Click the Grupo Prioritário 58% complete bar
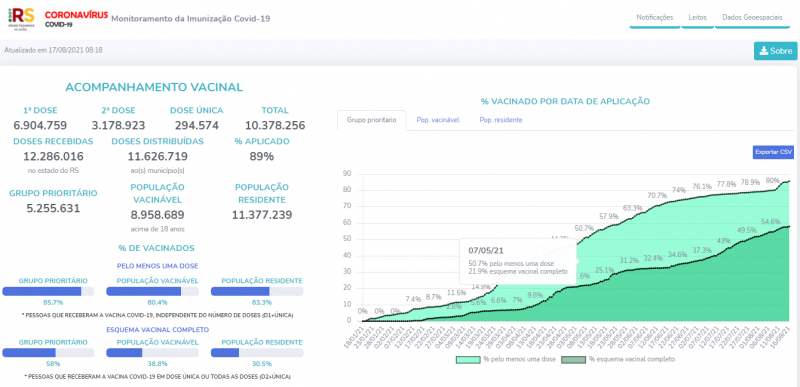This screenshot has width=800, height=387. pyautogui.click(x=48, y=353)
